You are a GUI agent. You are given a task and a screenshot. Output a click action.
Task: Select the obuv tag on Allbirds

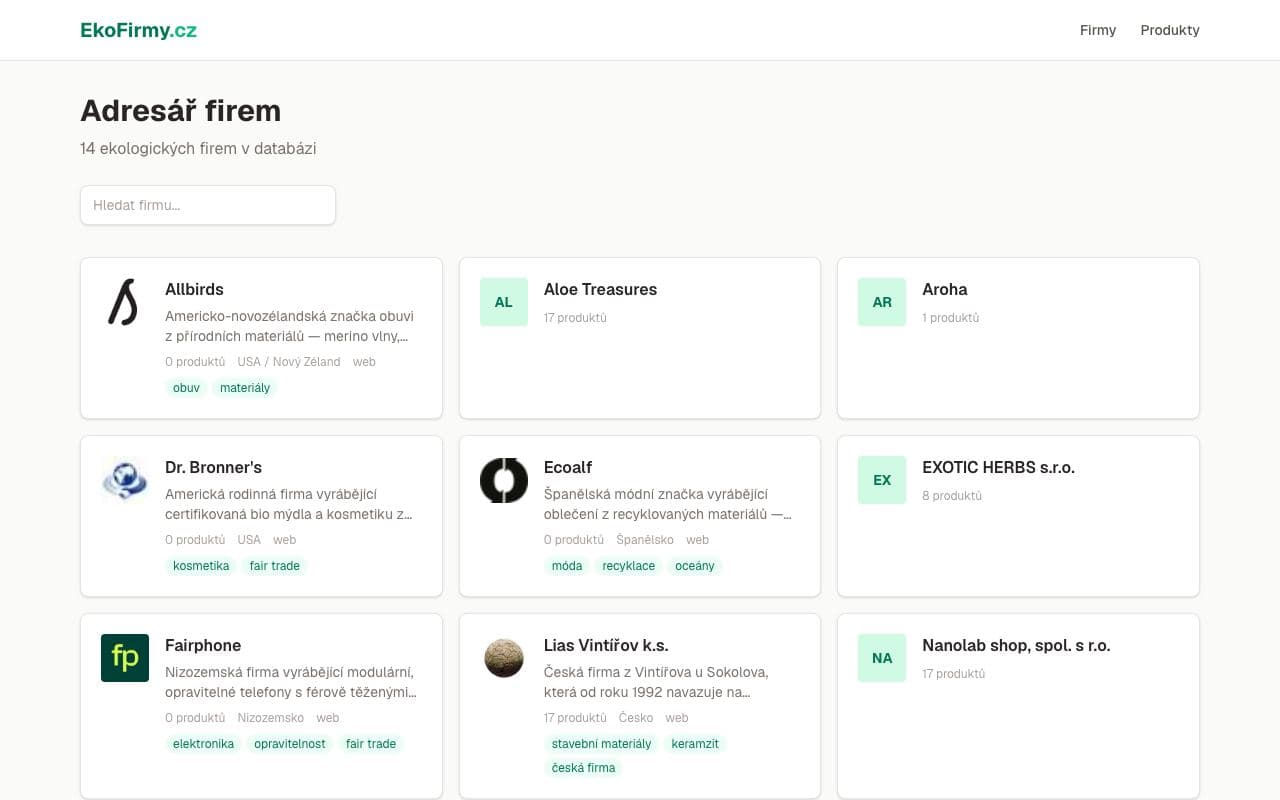coord(186,388)
